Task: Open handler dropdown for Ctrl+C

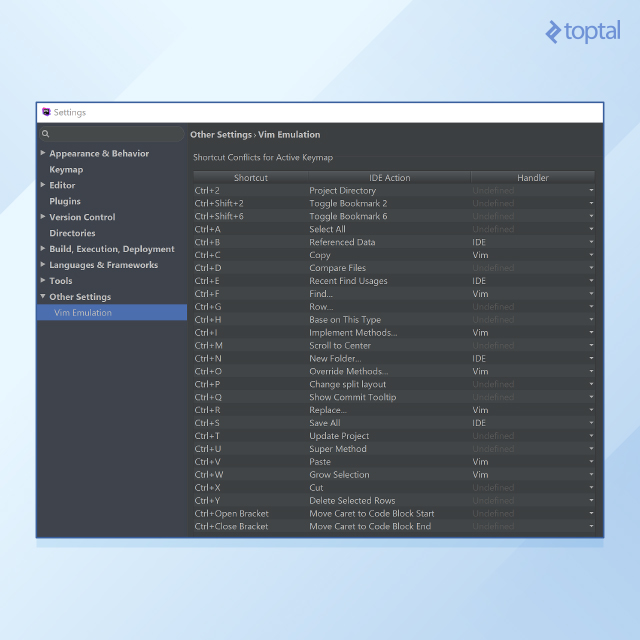Action: click(591, 255)
